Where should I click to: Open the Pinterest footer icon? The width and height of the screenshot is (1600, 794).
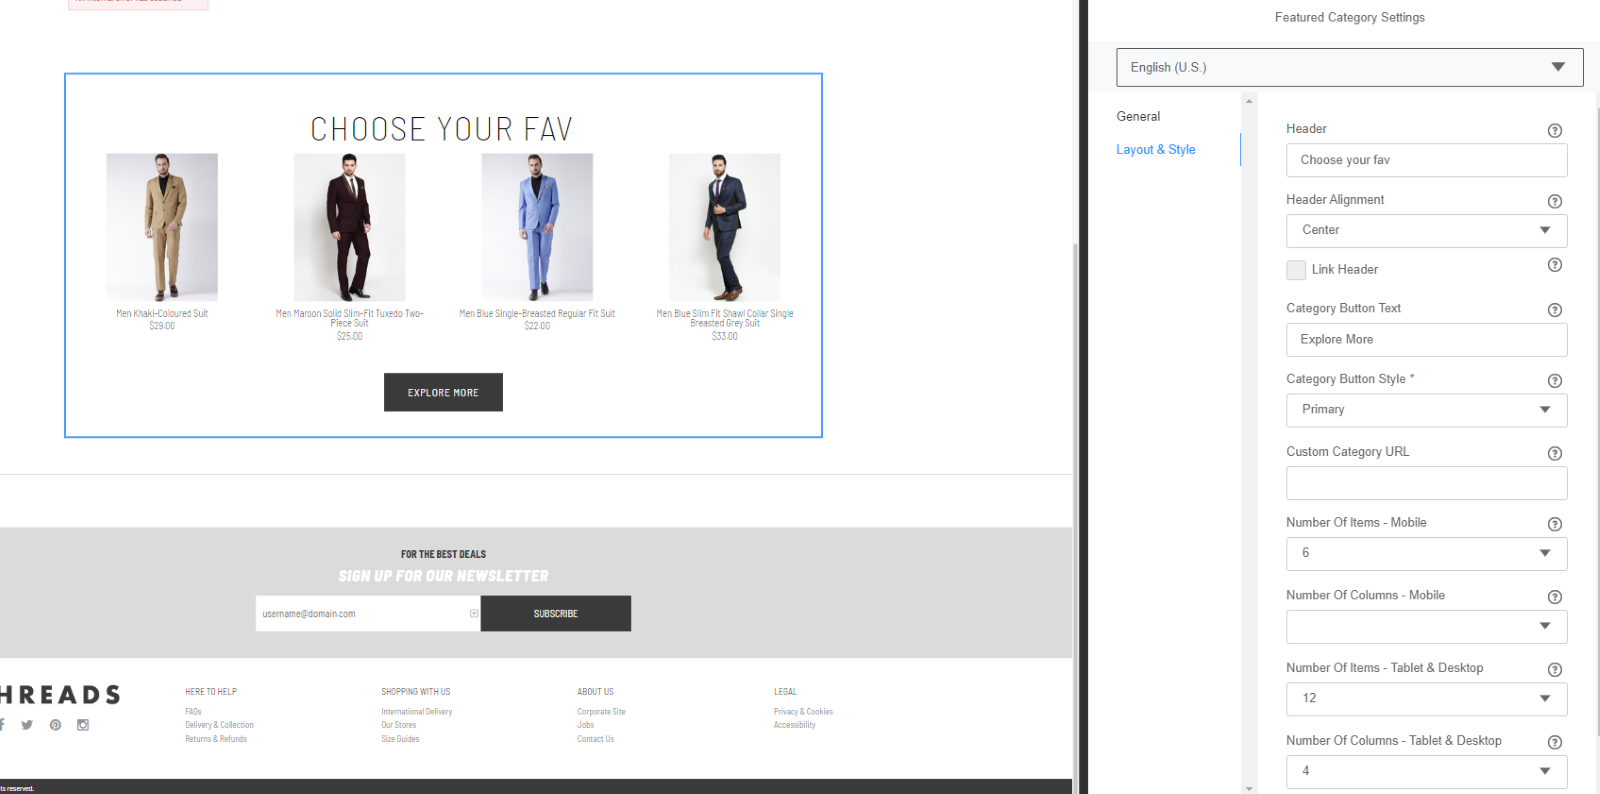click(x=55, y=725)
